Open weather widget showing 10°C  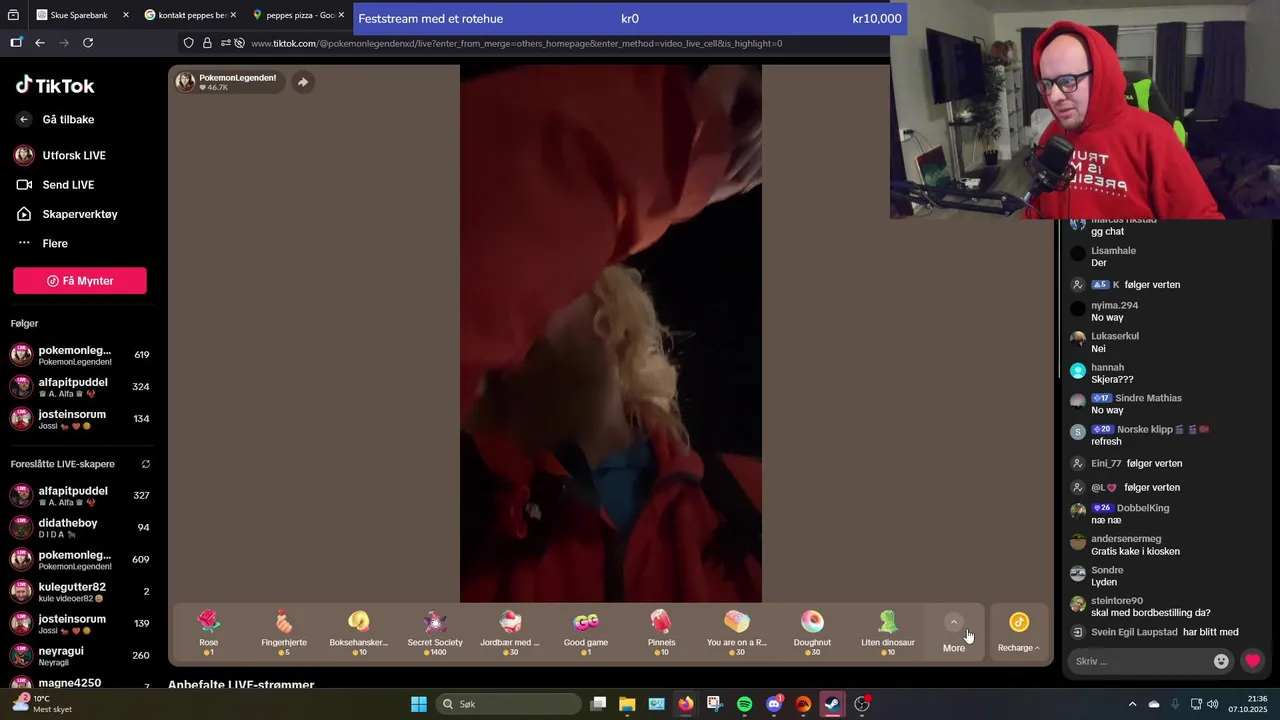[42, 703]
